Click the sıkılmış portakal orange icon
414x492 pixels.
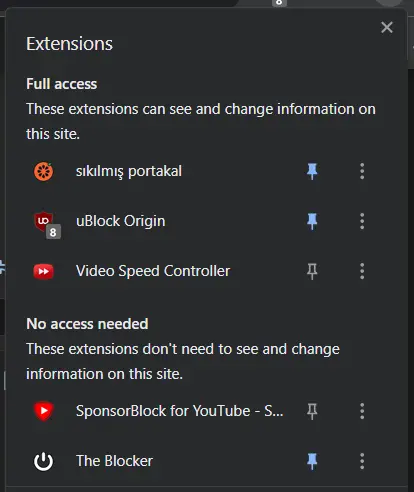43,172
